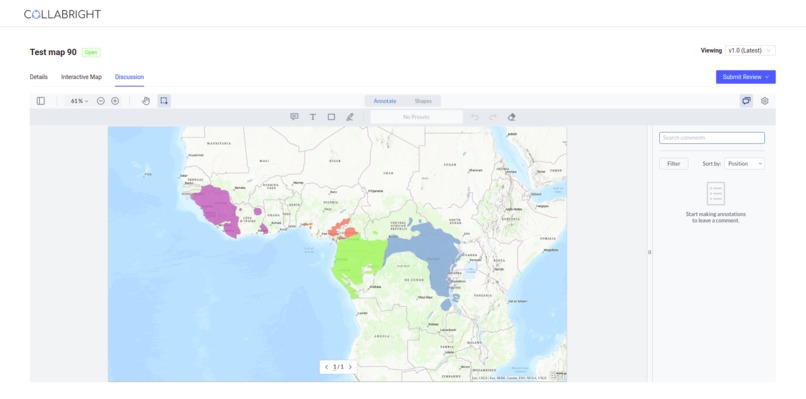The image size is (806, 399).
Task: Click the Test map 90 title
Action: coord(53,52)
